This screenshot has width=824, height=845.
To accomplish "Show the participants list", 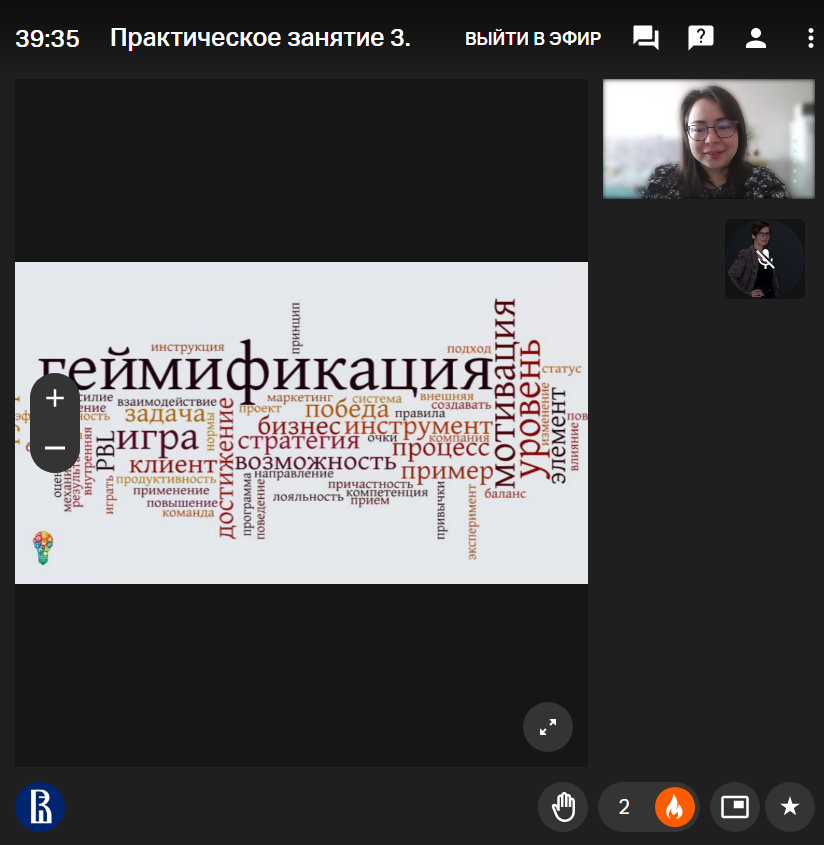I will [x=755, y=39].
